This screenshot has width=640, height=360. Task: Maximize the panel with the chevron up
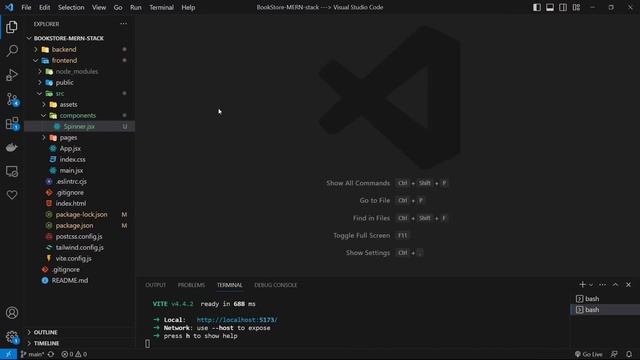(x=616, y=284)
